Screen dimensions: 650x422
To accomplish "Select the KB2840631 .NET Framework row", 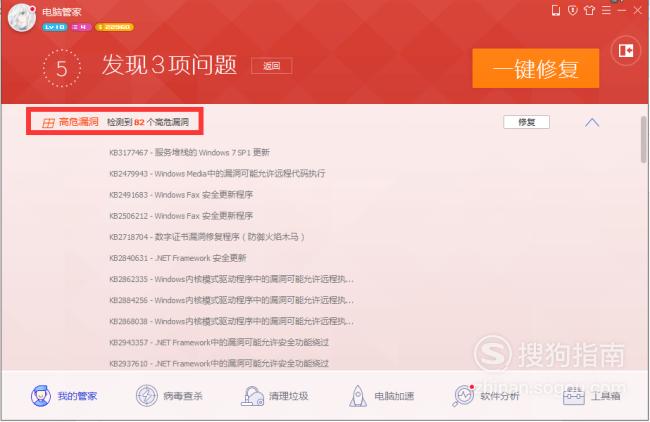I will pyautogui.click(x=178, y=258).
